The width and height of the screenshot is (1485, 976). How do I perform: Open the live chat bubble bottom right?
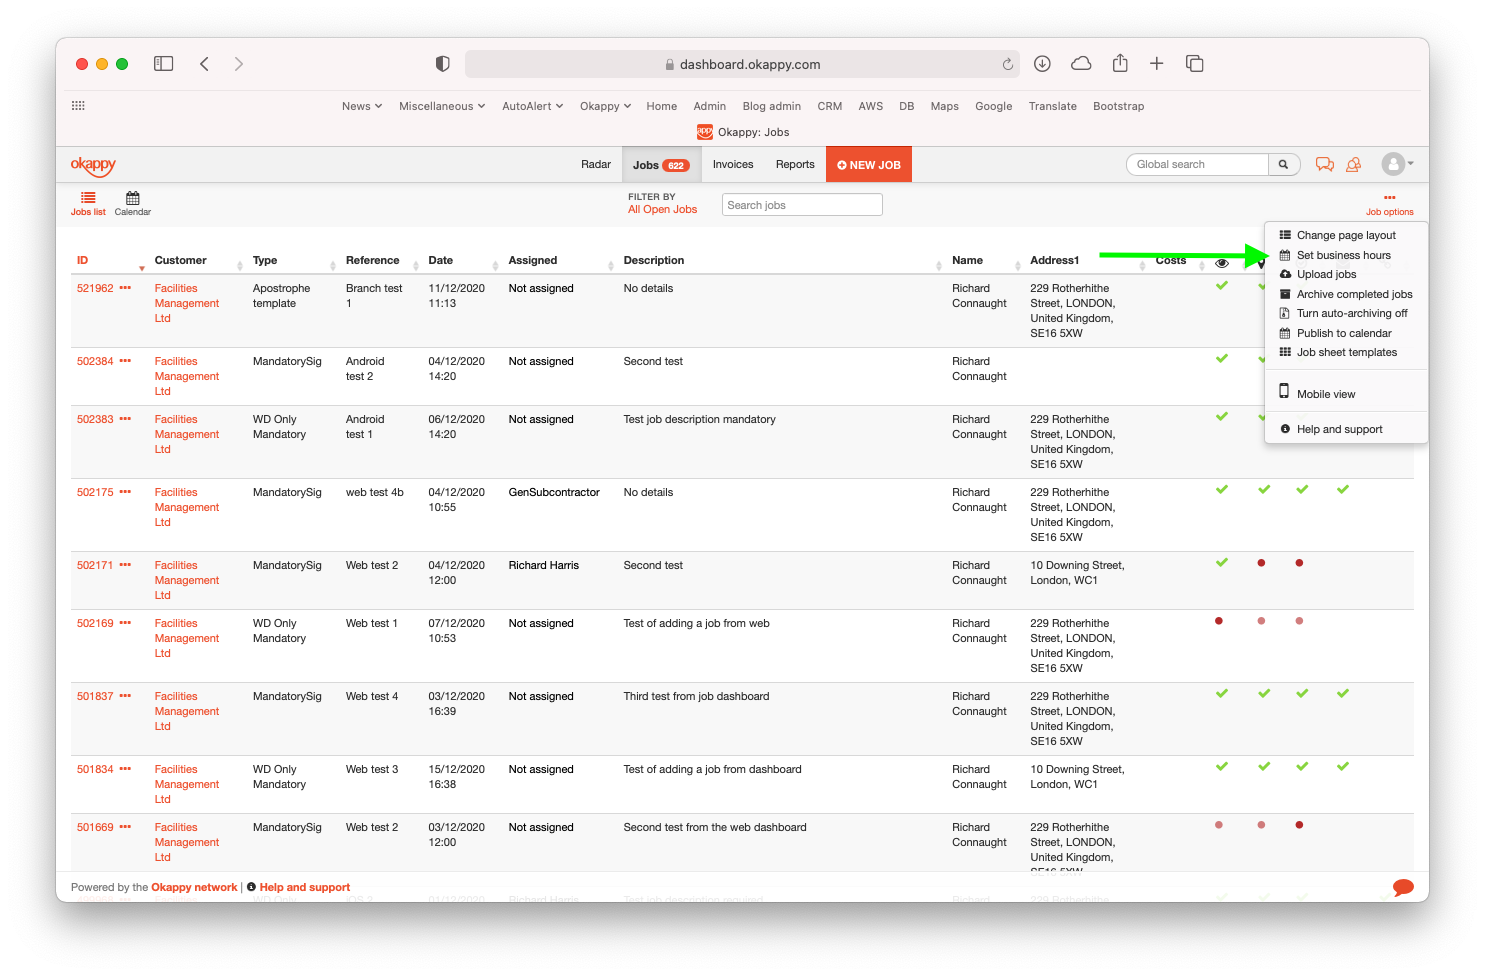[x=1403, y=887]
